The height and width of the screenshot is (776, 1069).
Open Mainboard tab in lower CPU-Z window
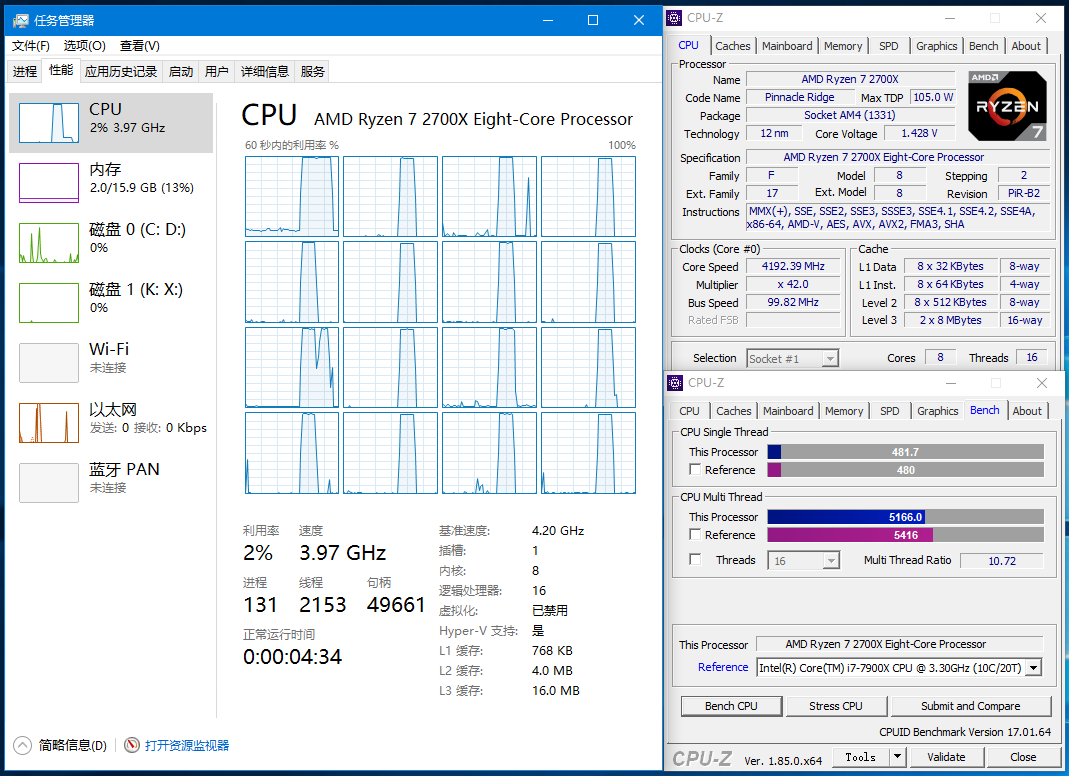787,411
